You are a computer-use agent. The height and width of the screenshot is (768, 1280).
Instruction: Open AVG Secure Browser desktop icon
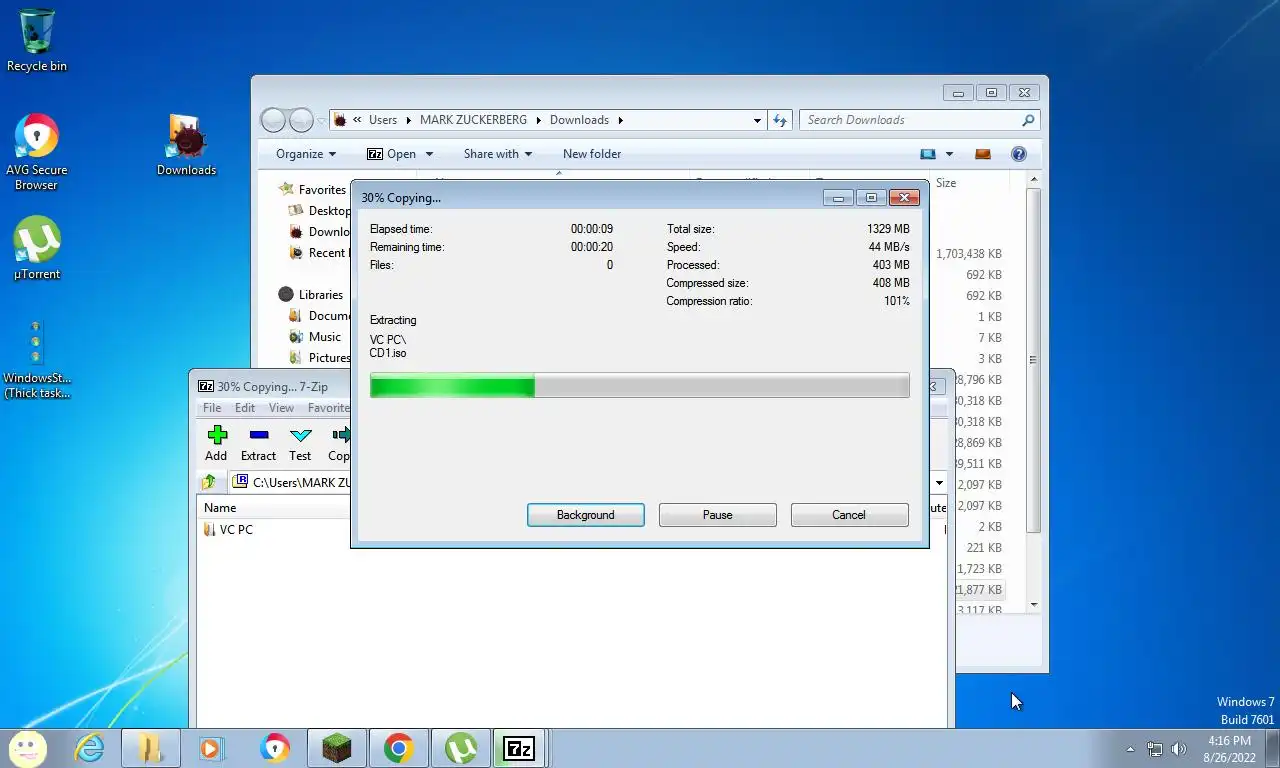click(x=37, y=153)
